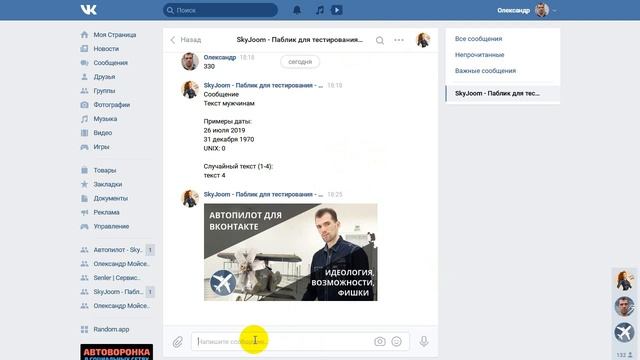Screen dimensions: 640x360
Task: Open the Senler | Сервис.. group shortcut
Action: [x=117, y=278]
